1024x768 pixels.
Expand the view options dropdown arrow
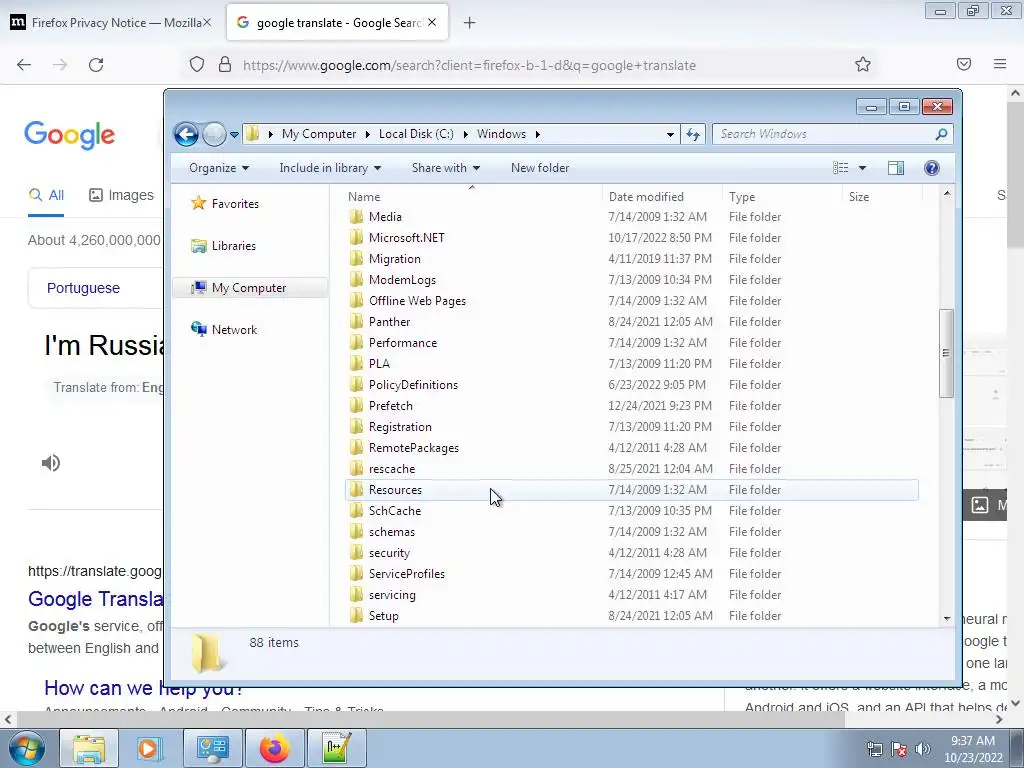click(862, 168)
